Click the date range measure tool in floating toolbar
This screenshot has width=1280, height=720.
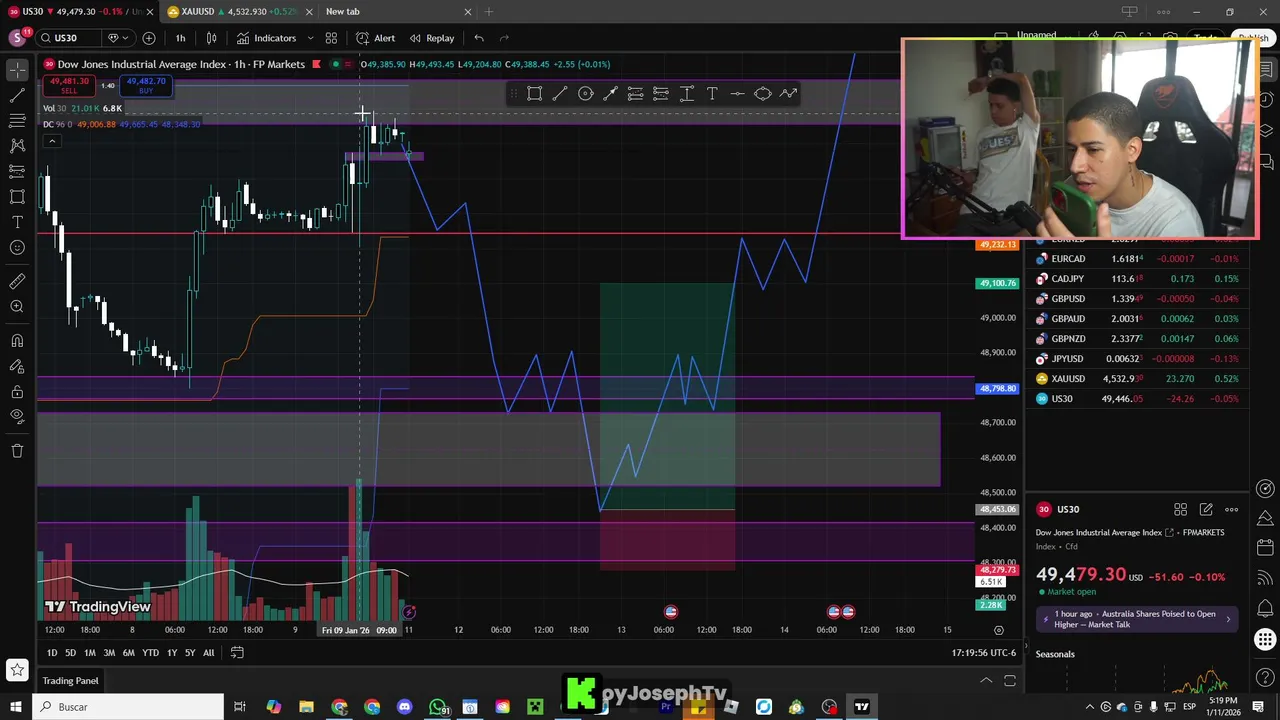[x=687, y=94]
